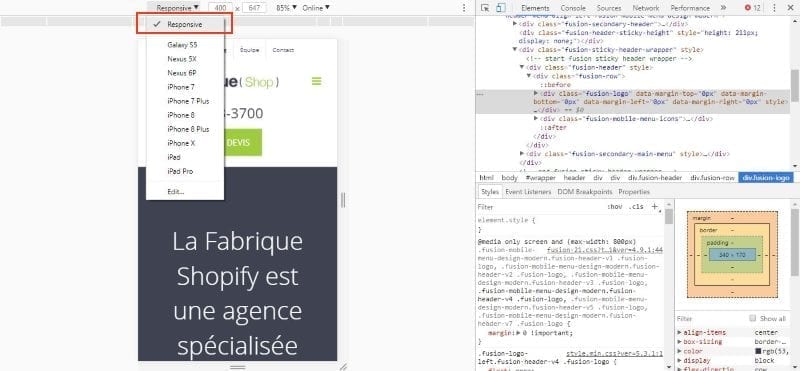Click the green hamburger menu on page
This screenshot has width=800, height=371.
pos(316,81)
